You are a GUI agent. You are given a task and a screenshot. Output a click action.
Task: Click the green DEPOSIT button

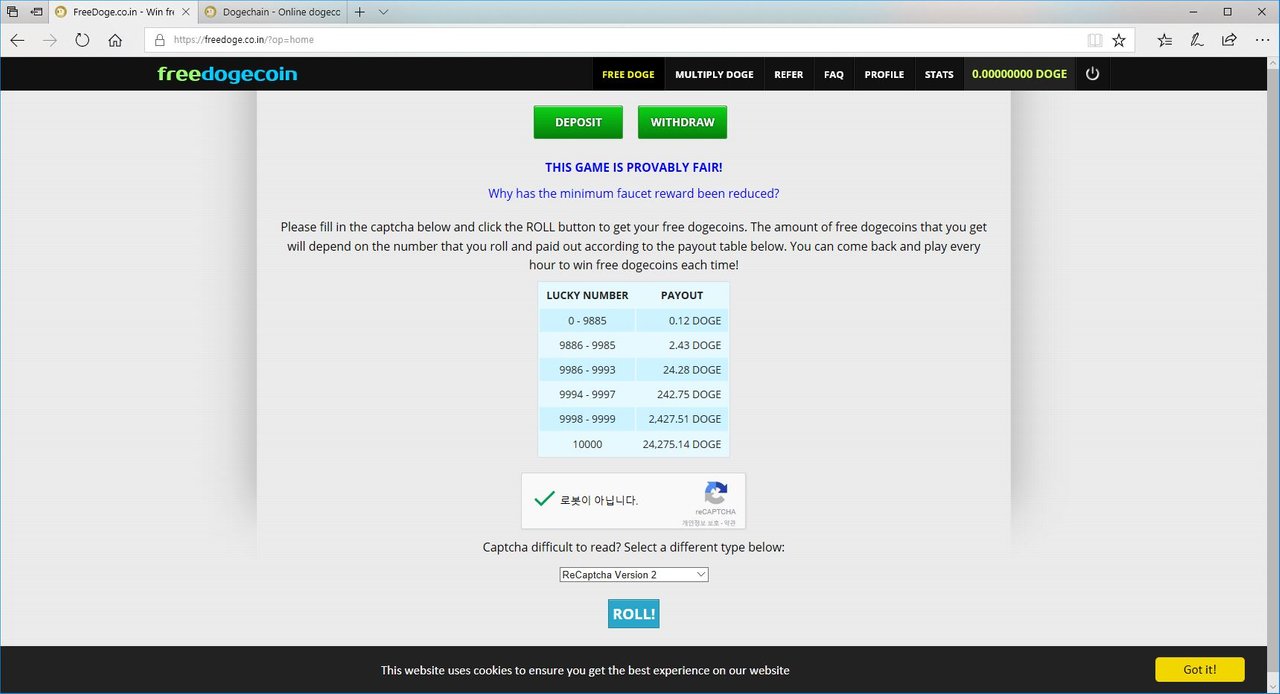pos(578,122)
